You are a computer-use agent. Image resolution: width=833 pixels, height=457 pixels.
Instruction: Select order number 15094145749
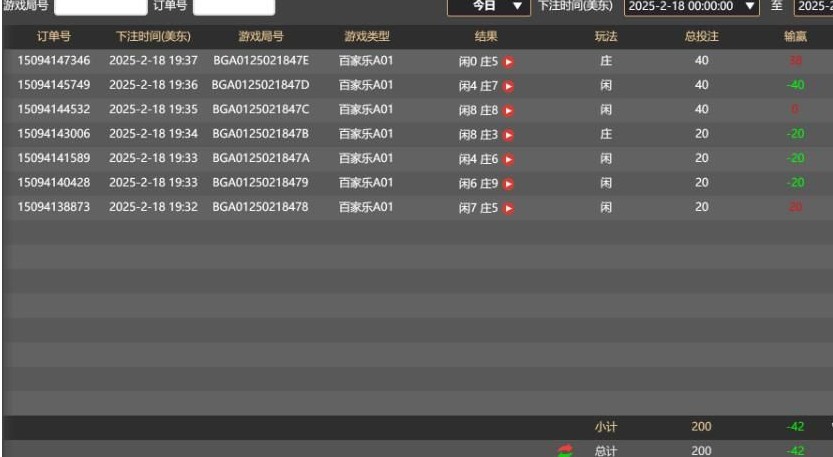tap(54, 85)
